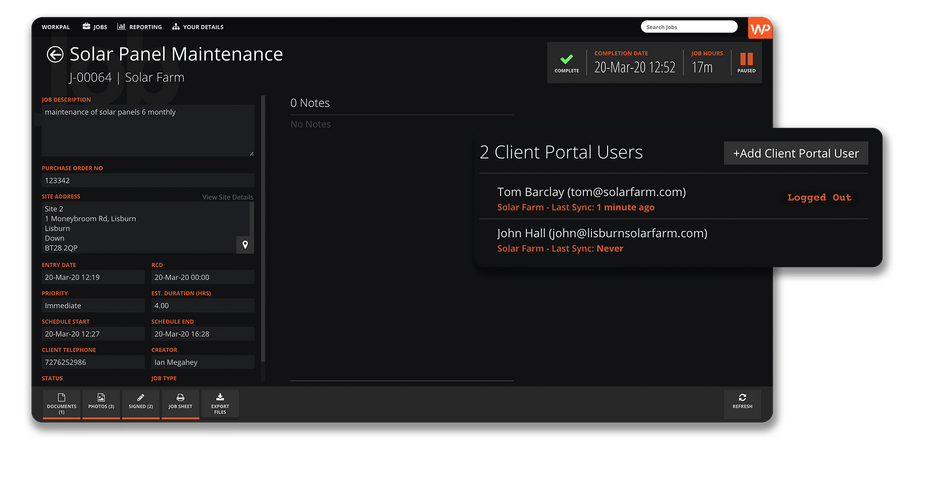This screenshot has height=491, width=949.
Task: Click the RCD field 20-Mar-20 00:00
Action: (x=203, y=277)
